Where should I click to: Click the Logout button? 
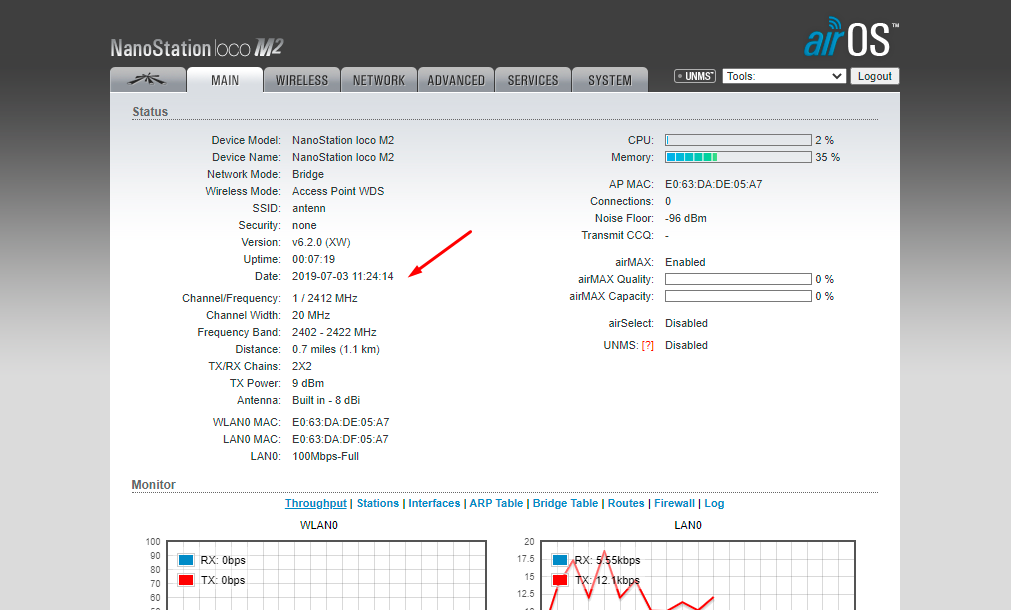pos(874,76)
